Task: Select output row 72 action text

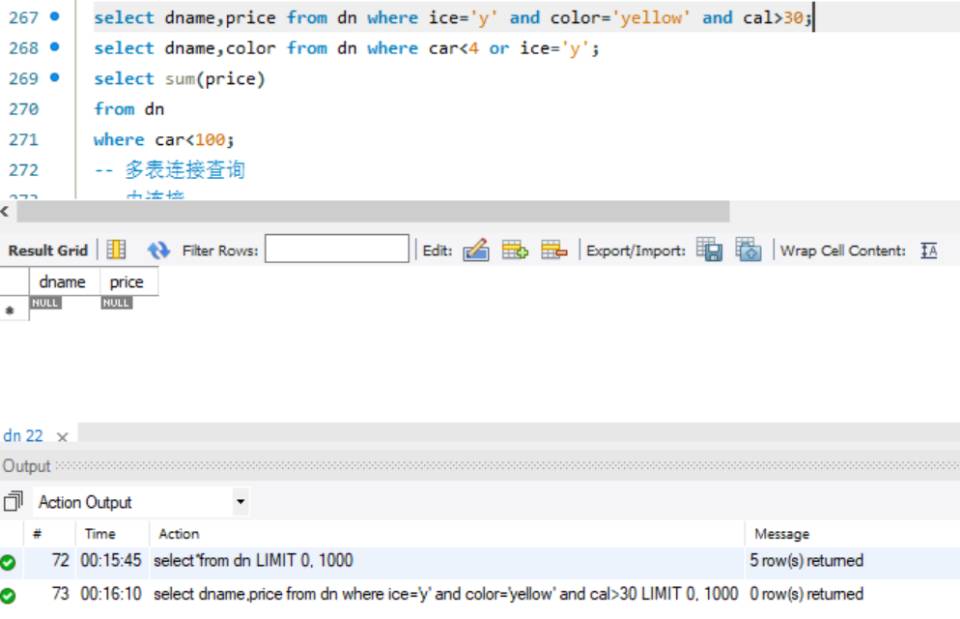Action: [x=253, y=561]
